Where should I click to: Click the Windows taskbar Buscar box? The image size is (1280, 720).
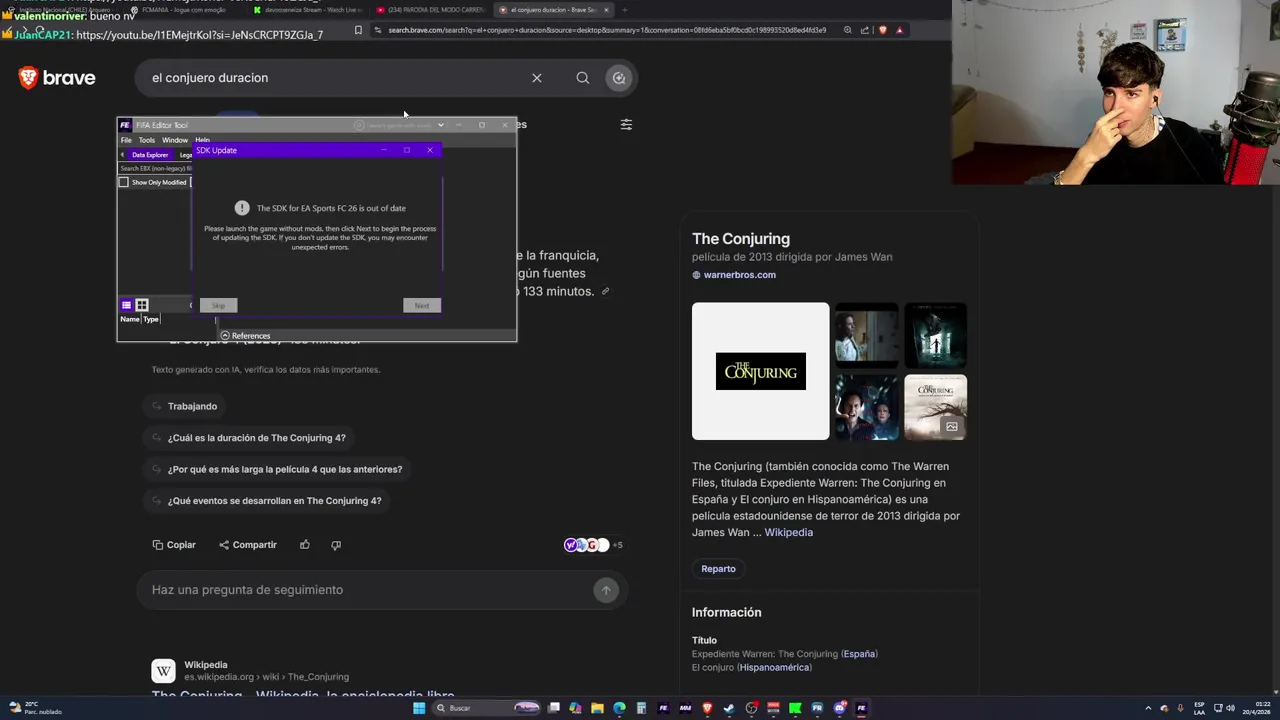point(488,708)
